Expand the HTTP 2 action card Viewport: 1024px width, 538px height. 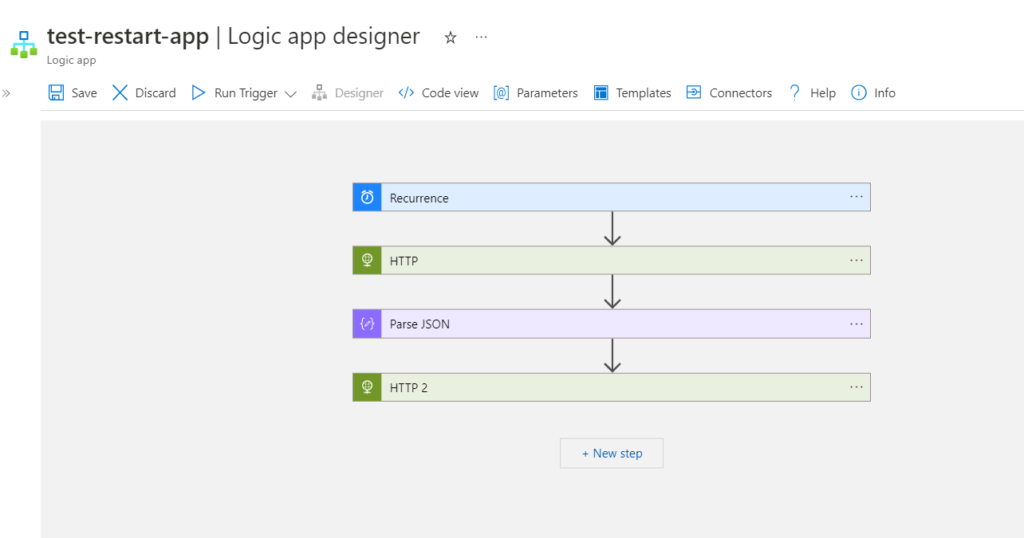[x=611, y=387]
